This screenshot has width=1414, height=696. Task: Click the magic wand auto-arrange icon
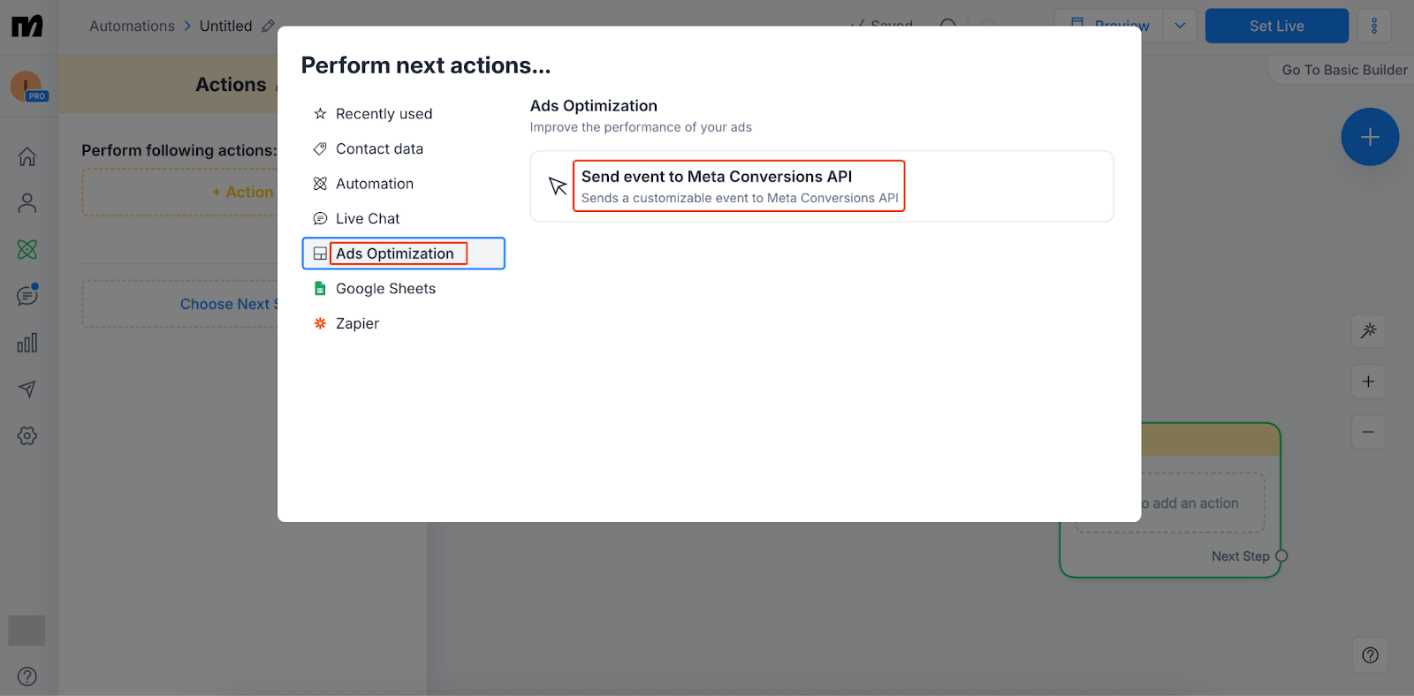pos(1368,331)
